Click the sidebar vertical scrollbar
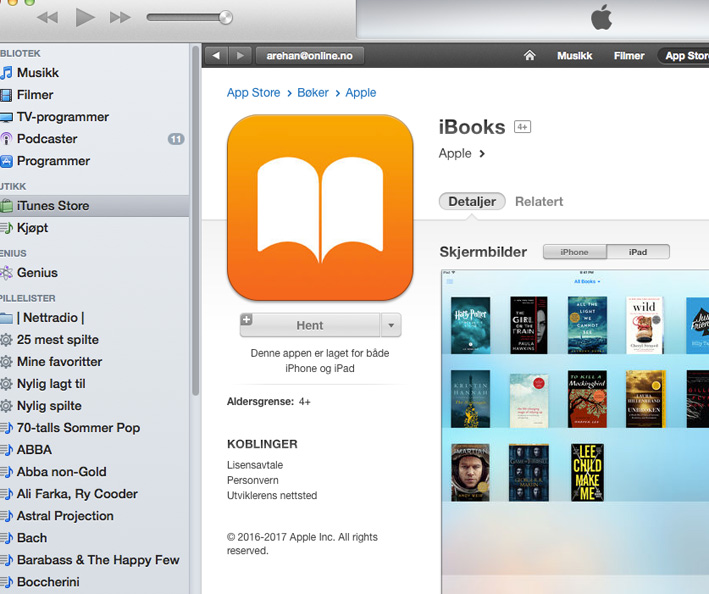The width and height of the screenshot is (709, 594). pyautogui.click(x=195, y=222)
